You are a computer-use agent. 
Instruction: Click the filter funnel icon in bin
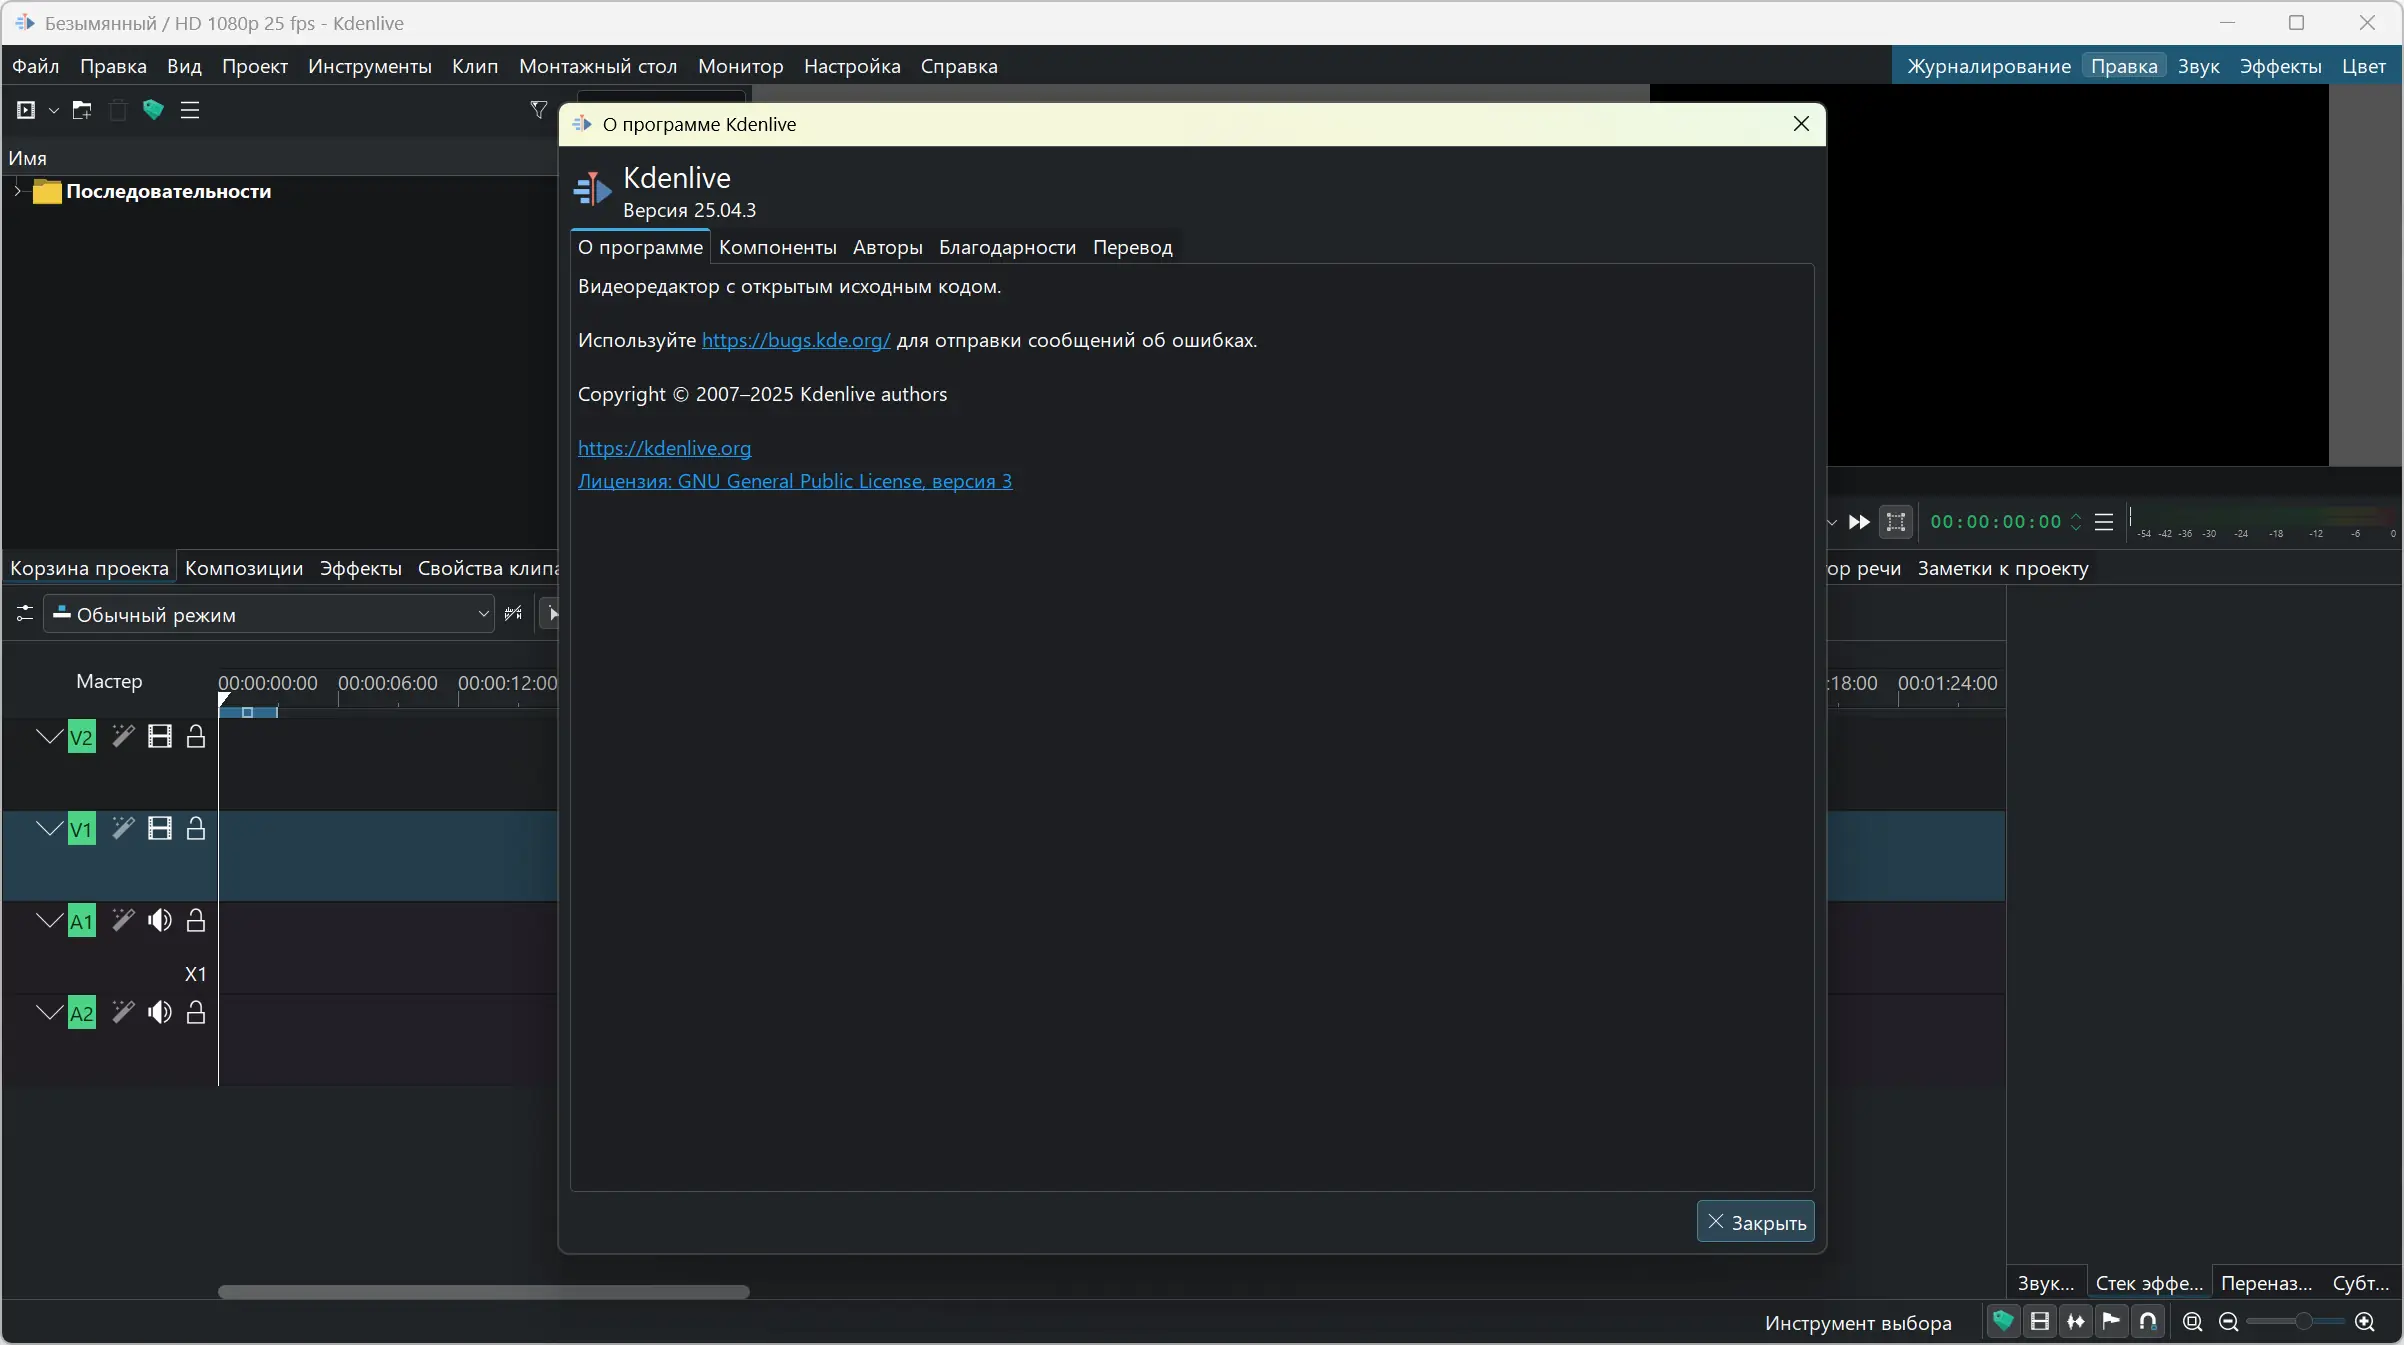[x=539, y=110]
